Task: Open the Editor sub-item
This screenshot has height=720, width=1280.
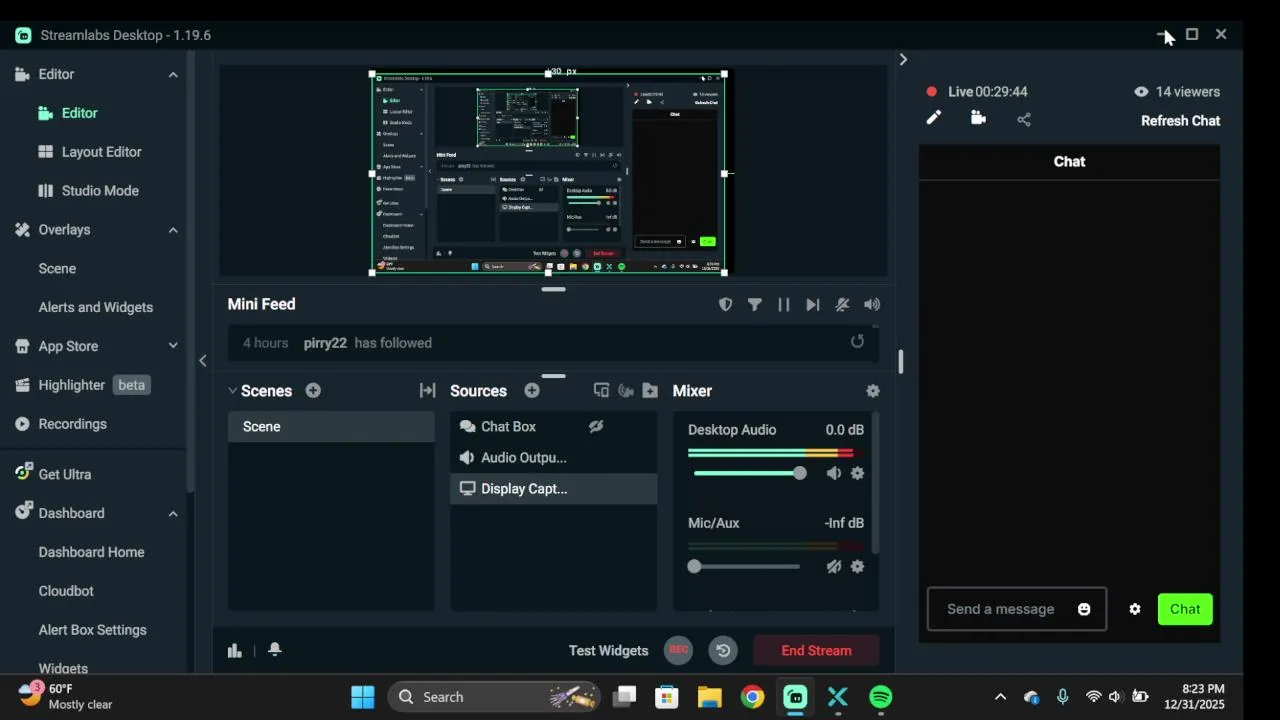Action: [x=80, y=113]
